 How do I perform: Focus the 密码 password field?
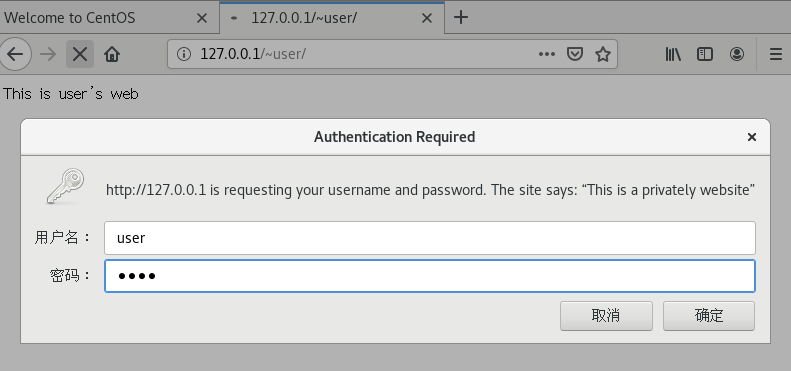[430, 276]
